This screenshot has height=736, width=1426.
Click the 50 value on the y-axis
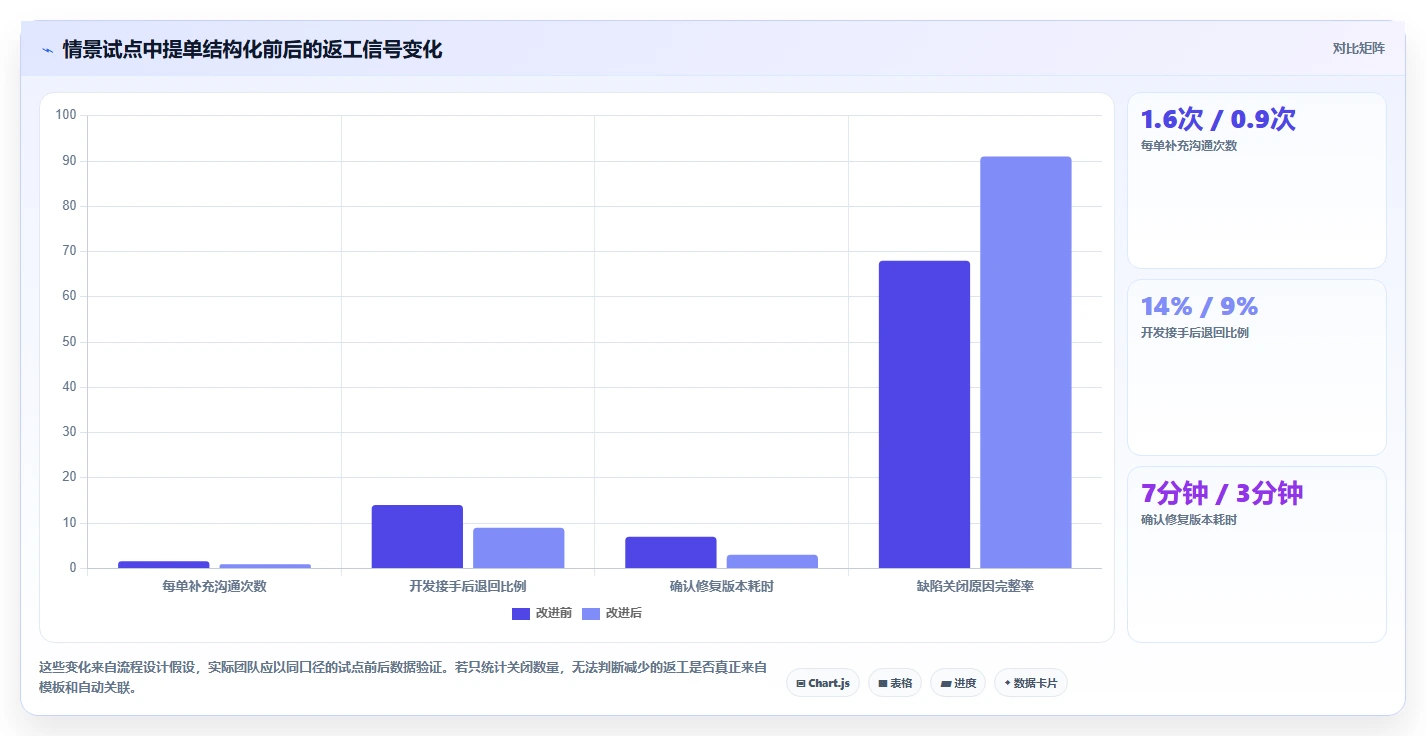(x=69, y=342)
